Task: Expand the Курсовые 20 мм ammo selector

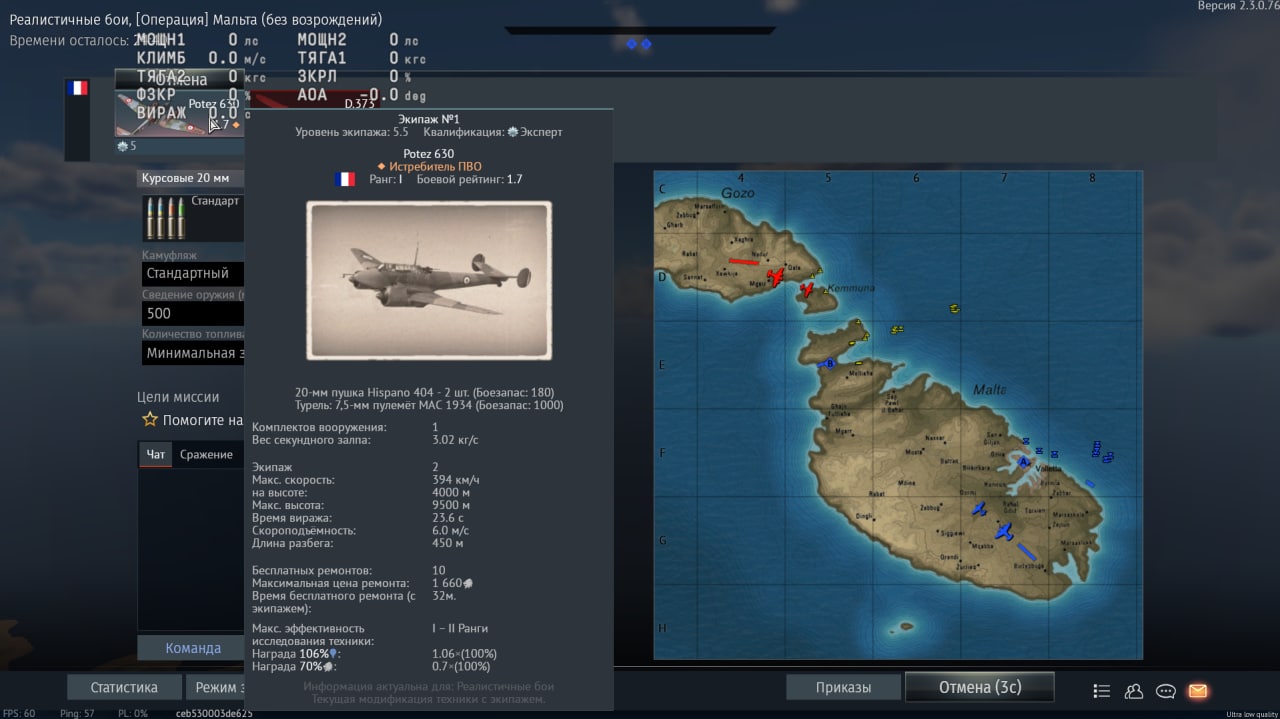Action: click(x=190, y=178)
